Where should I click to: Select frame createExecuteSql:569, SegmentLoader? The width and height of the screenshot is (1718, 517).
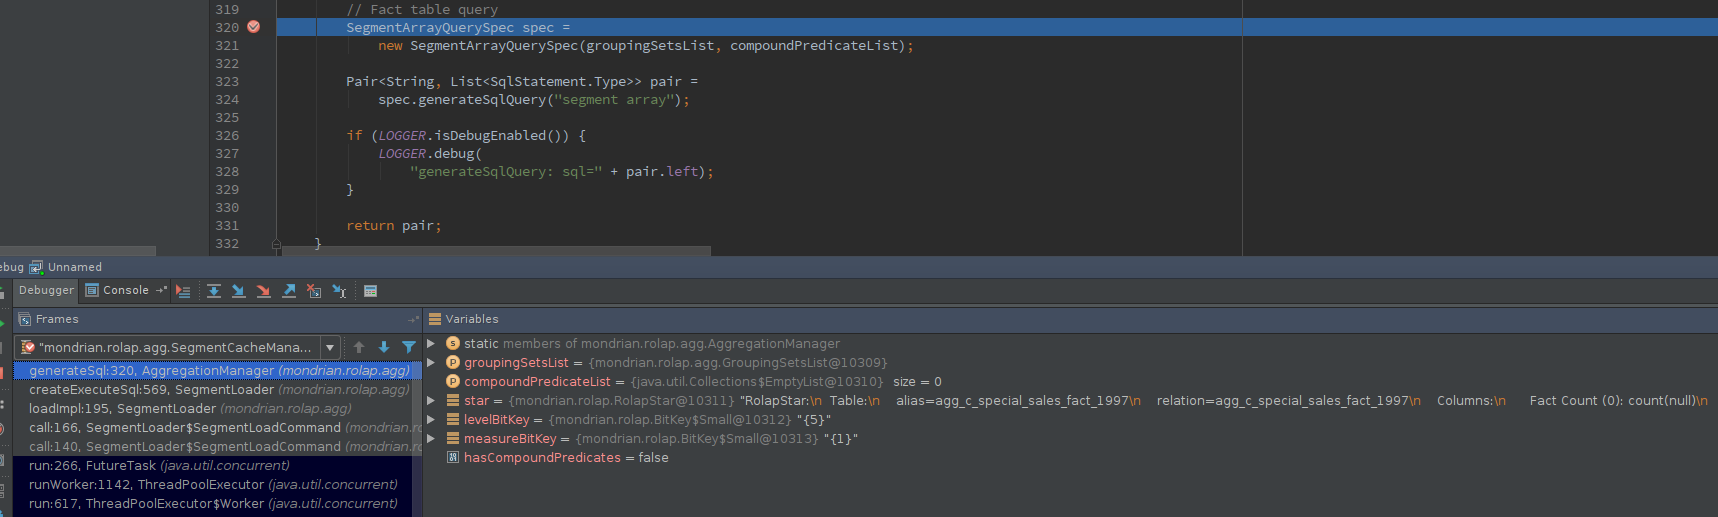[218, 389]
